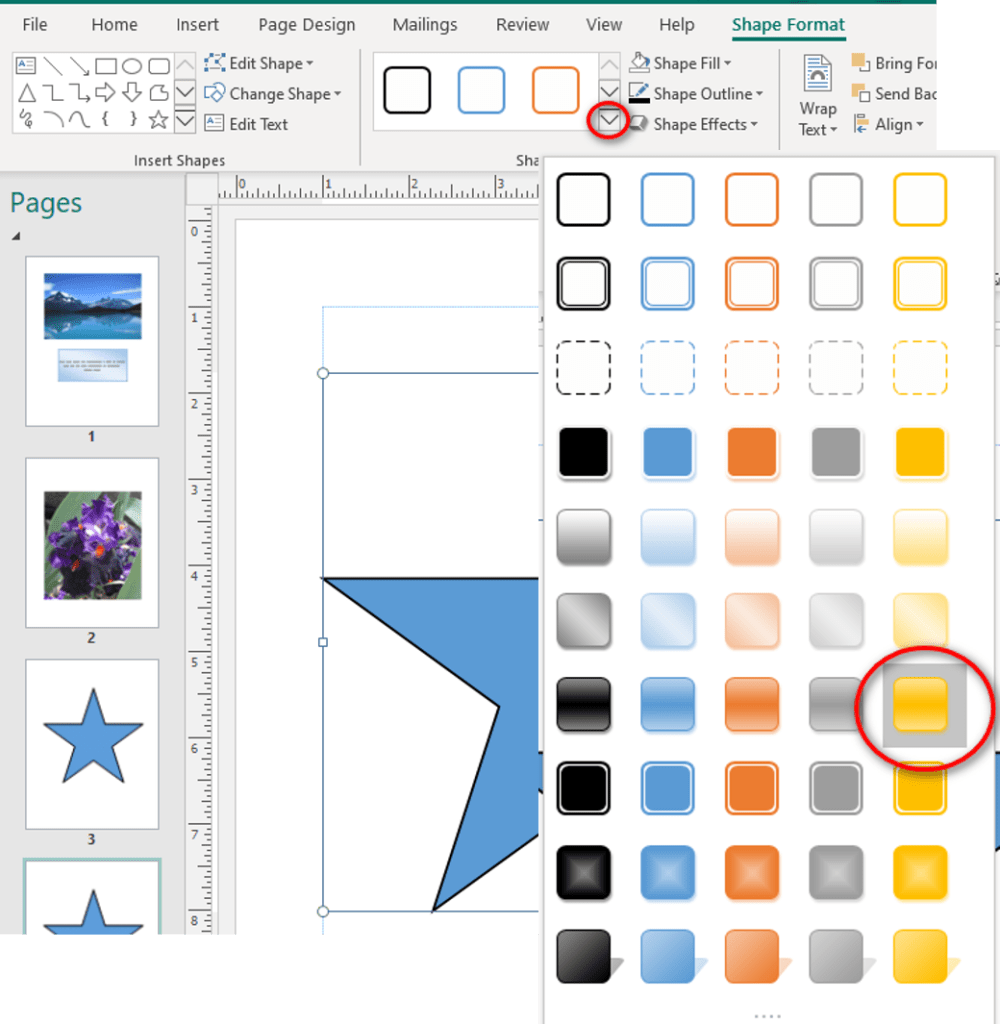Insert the Isosceles Triangle shape
The width and height of the screenshot is (1000, 1024).
[x=26, y=93]
